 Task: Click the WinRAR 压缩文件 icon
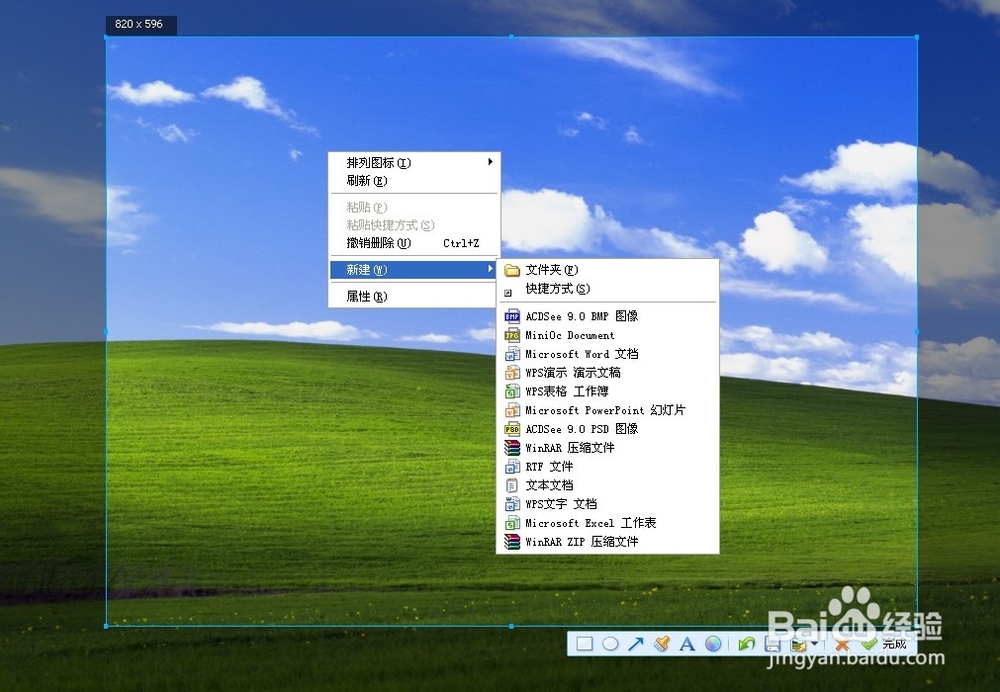point(512,448)
